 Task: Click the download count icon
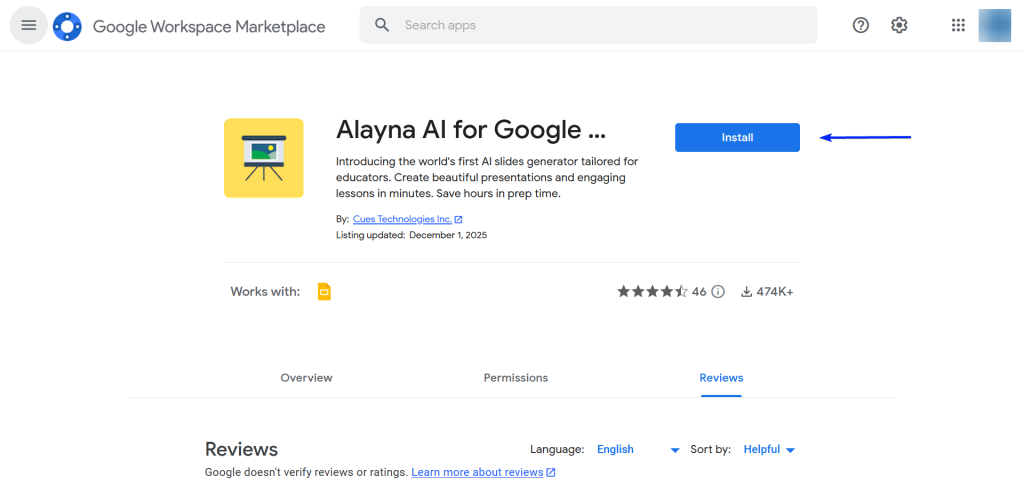pos(746,292)
